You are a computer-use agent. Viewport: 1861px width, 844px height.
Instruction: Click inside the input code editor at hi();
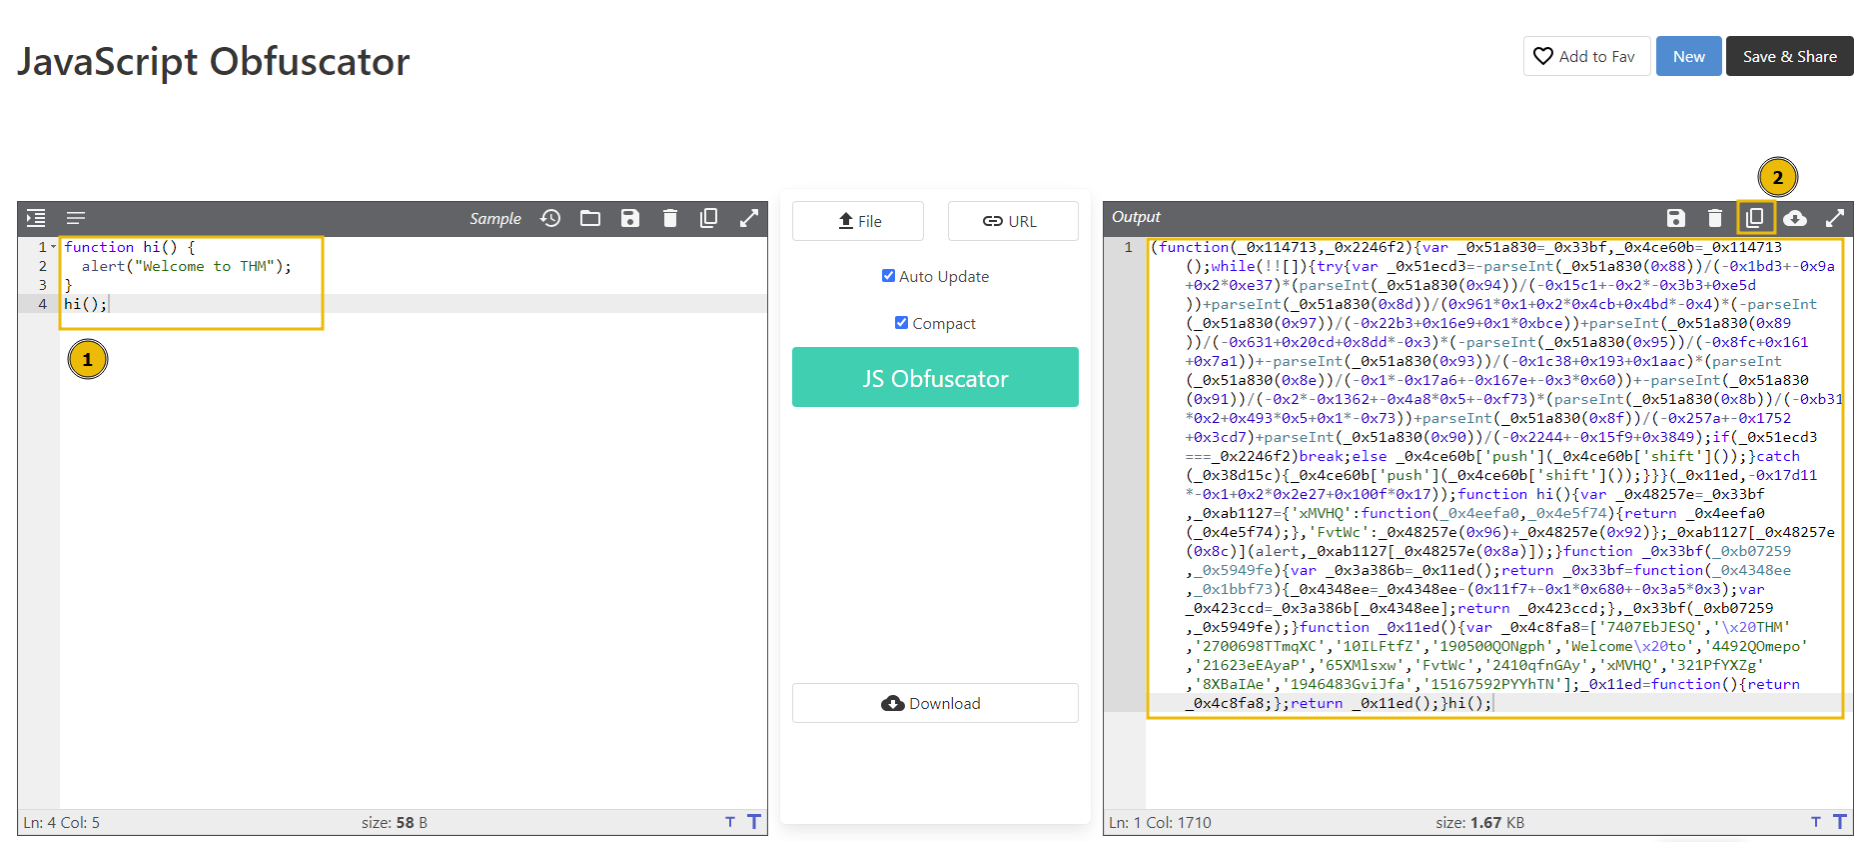click(x=85, y=304)
